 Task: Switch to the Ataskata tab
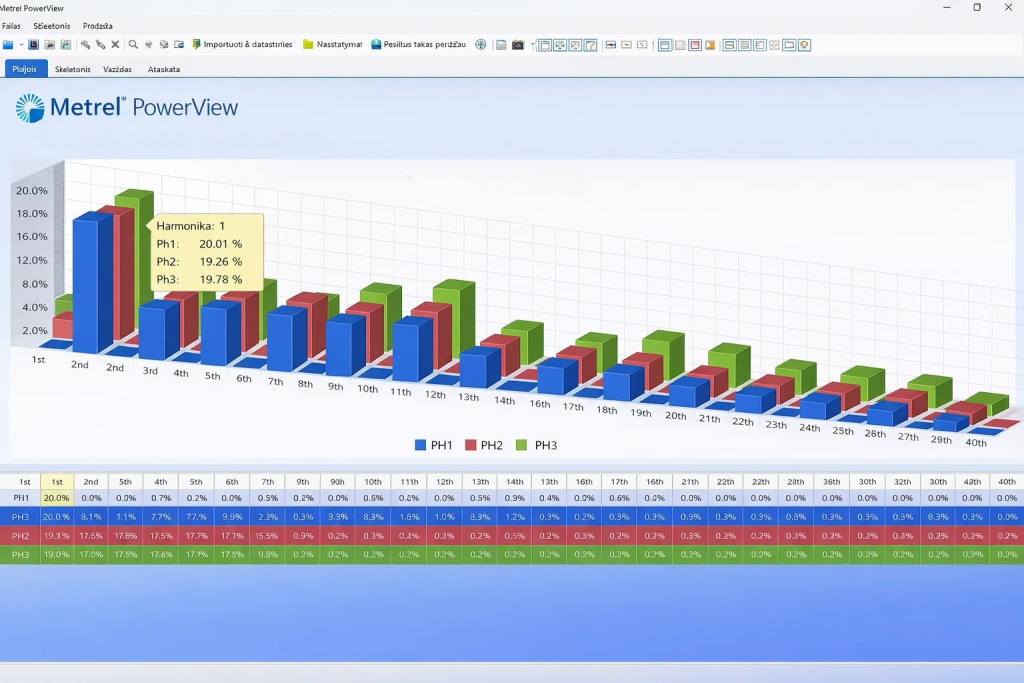[164, 69]
